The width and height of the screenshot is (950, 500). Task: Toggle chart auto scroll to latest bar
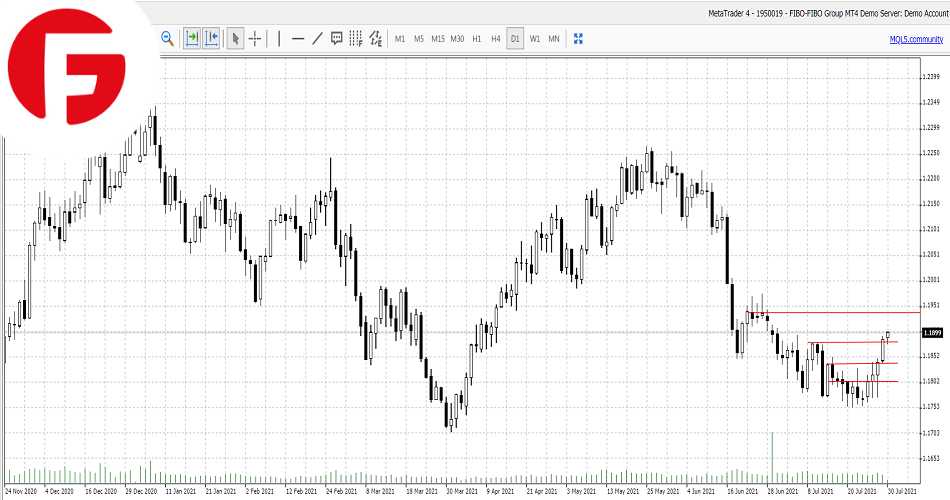pos(192,39)
